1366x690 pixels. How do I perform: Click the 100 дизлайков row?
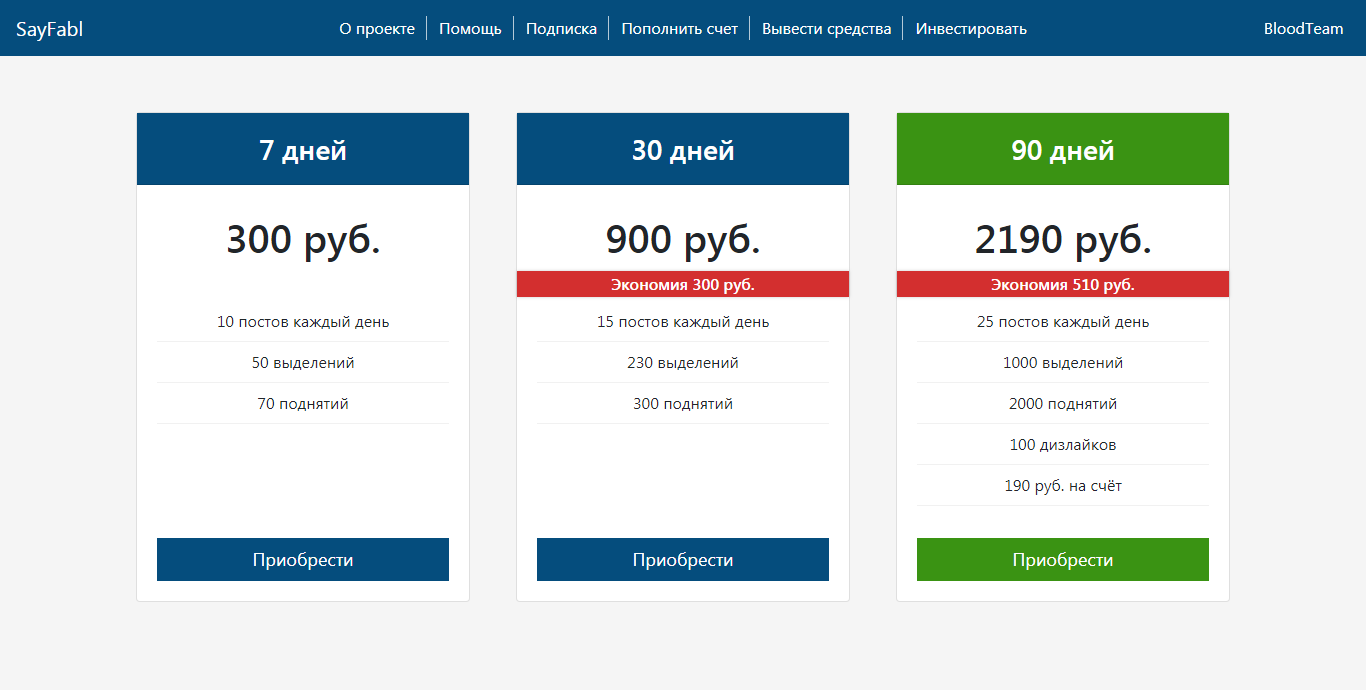tap(1063, 445)
